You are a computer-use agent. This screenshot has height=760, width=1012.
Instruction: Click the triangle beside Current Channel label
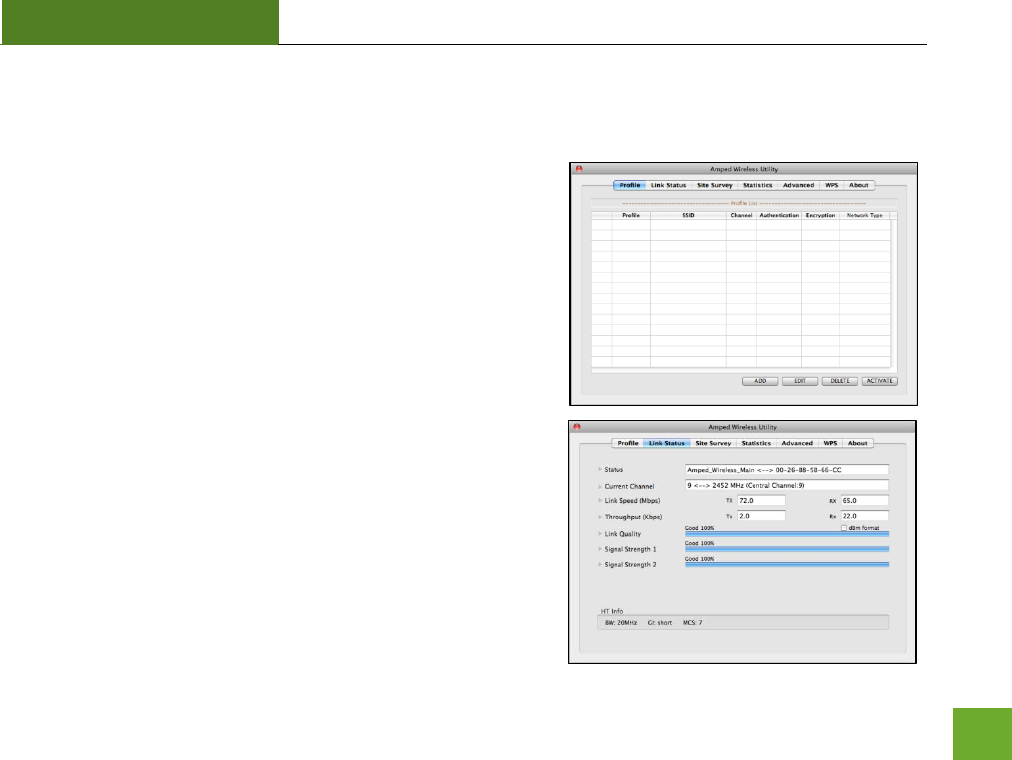pos(600,486)
